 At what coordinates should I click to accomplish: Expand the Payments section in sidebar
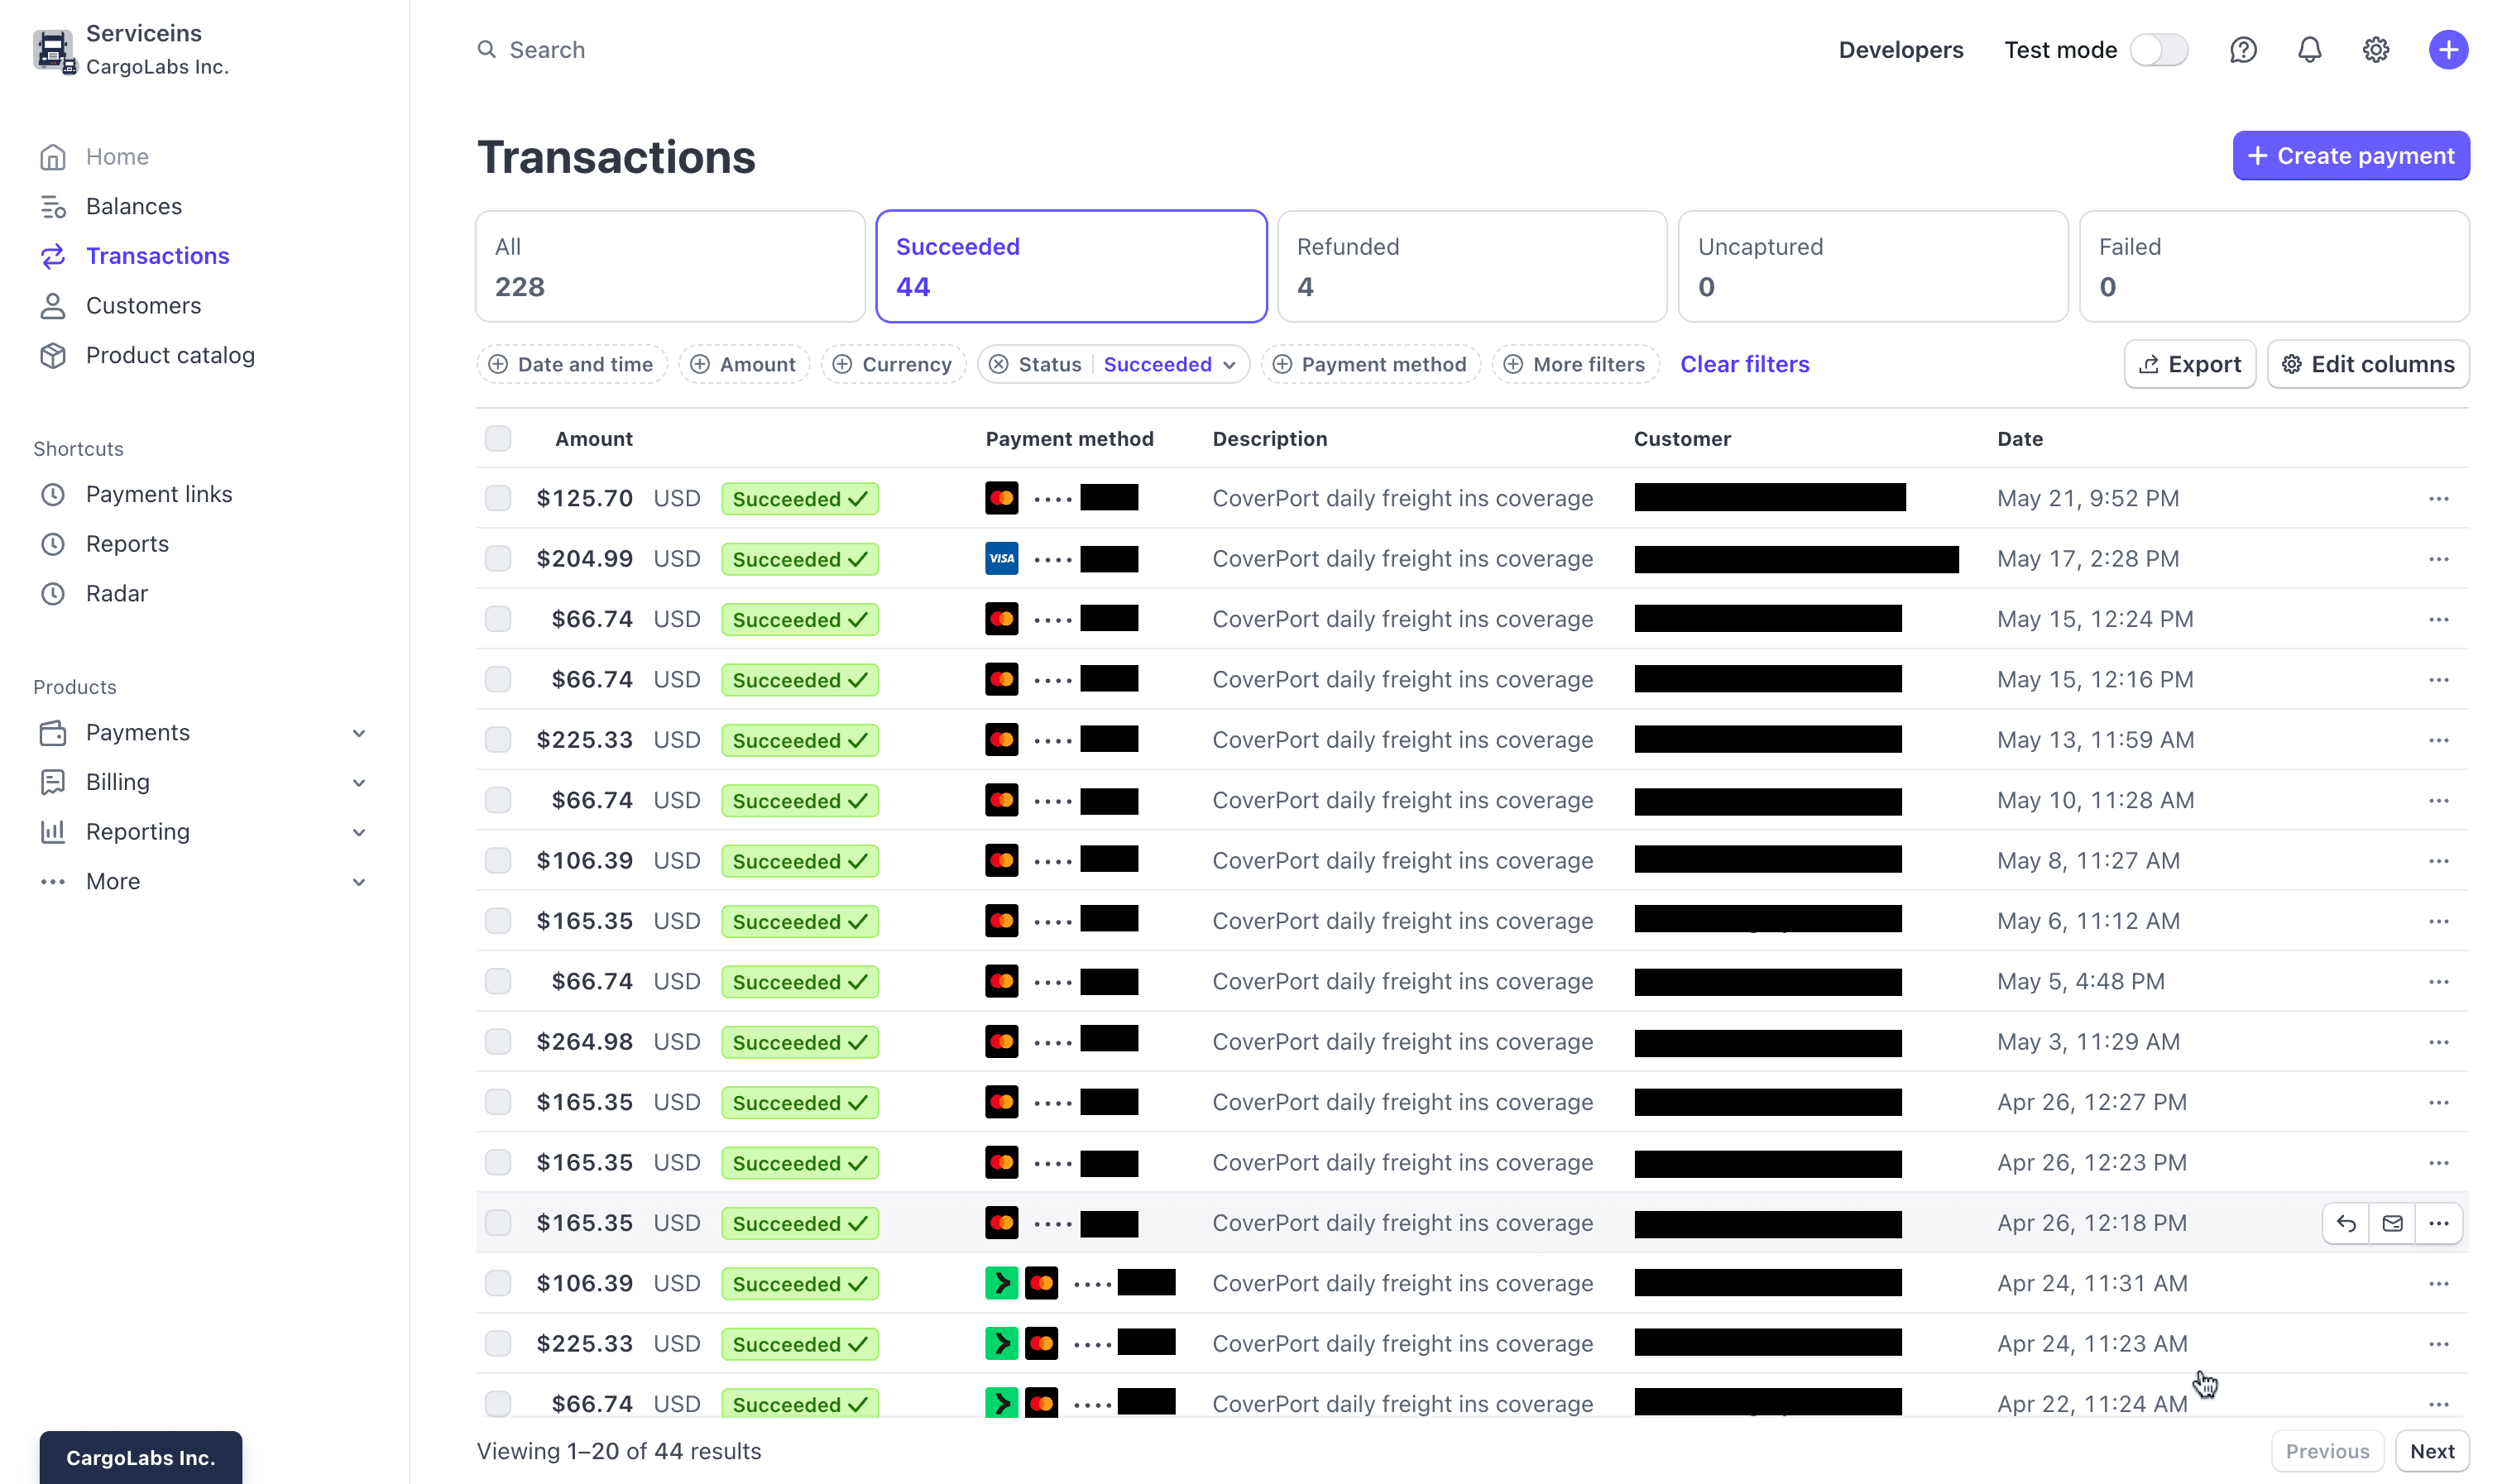tap(359, 733)
